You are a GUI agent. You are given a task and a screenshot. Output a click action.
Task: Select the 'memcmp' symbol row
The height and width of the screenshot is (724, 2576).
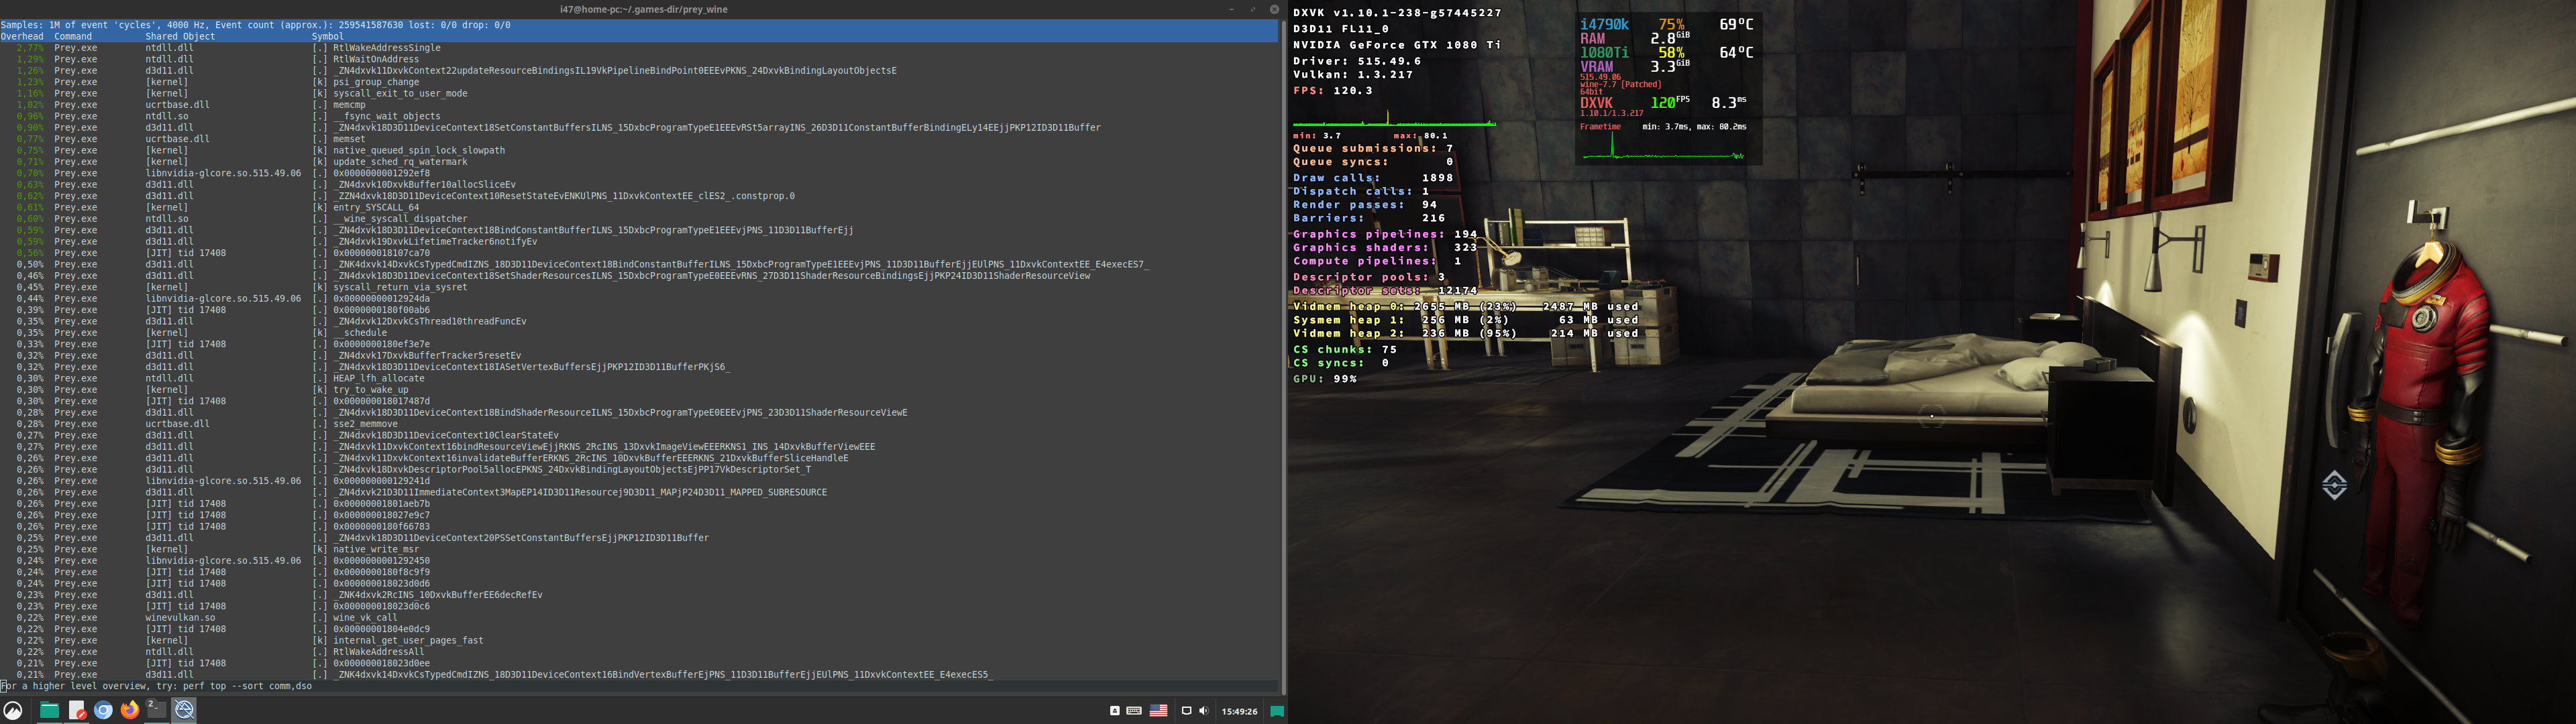pos(640,105)
